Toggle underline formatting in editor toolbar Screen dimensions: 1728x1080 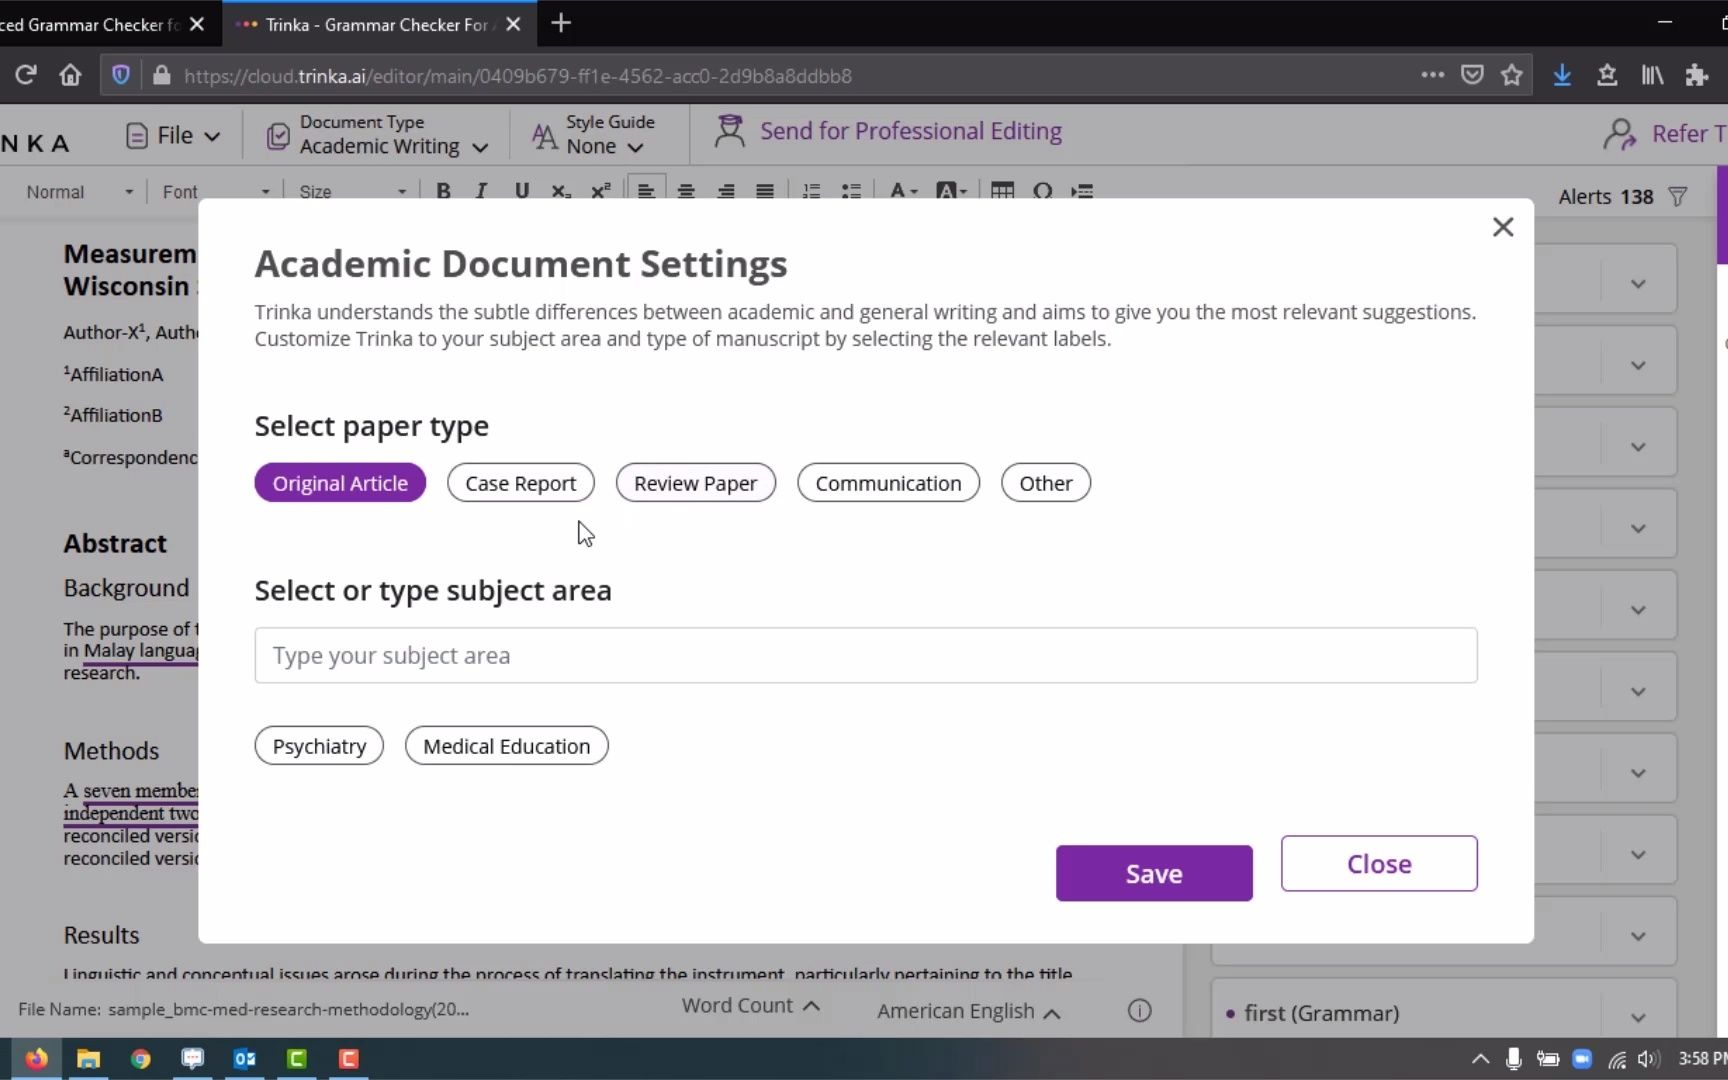coord(521,191)
